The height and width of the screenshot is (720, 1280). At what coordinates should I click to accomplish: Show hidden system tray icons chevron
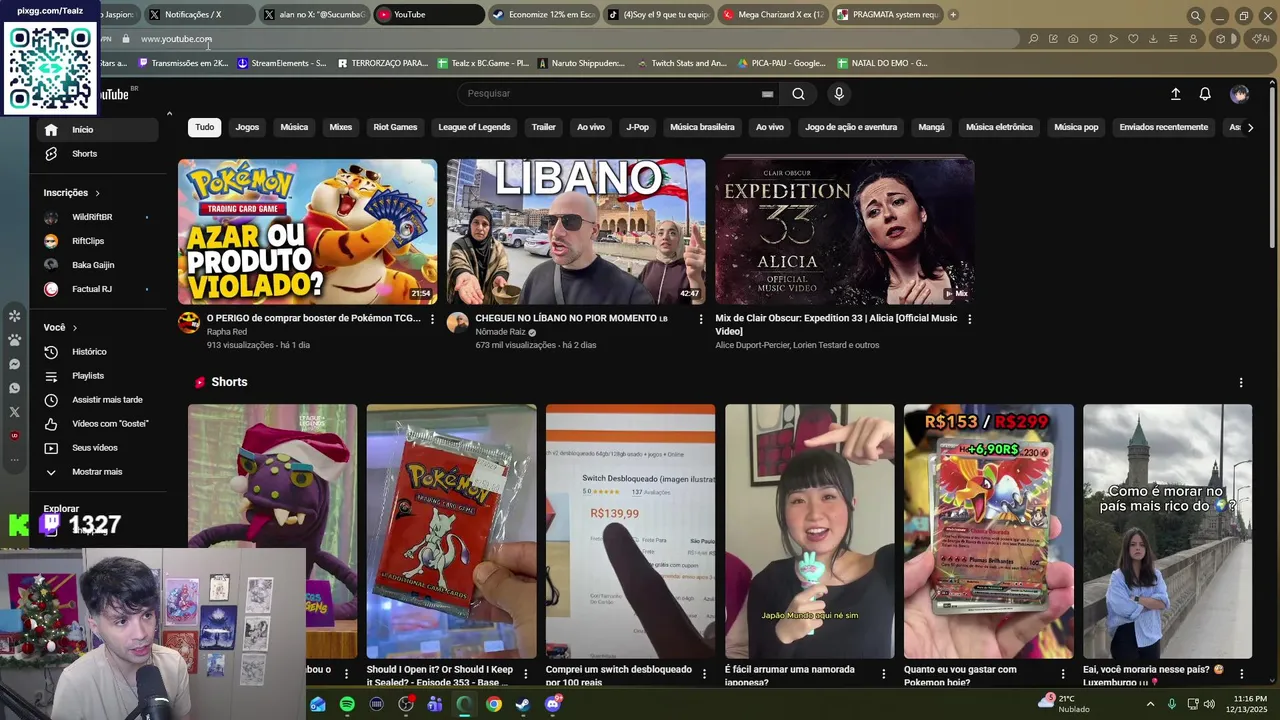pyautogui.click(x=1150, y=704)
